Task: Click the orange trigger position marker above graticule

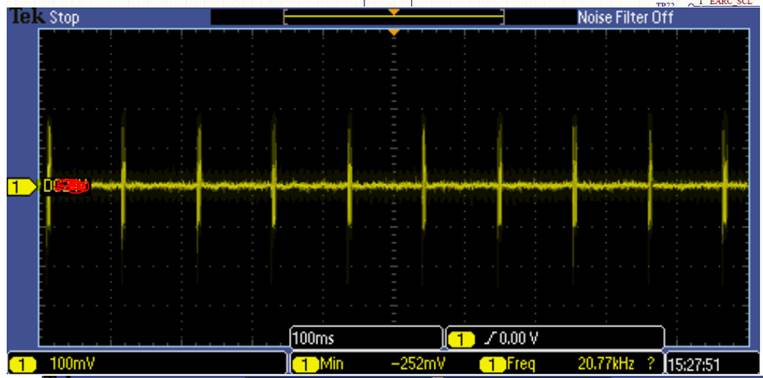Action: click(394, 33)
